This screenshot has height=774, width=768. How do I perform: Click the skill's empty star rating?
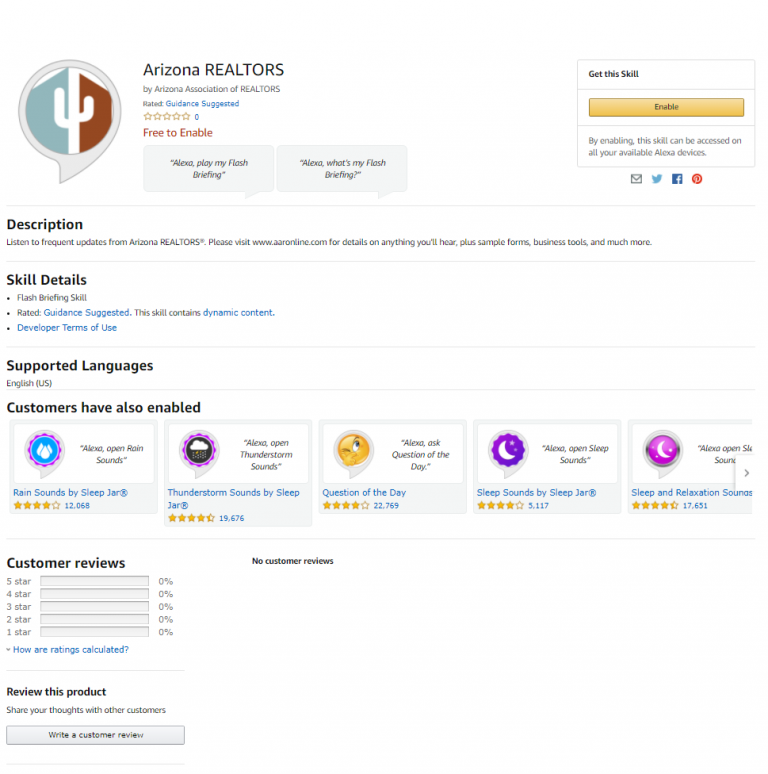click(166, 116)
